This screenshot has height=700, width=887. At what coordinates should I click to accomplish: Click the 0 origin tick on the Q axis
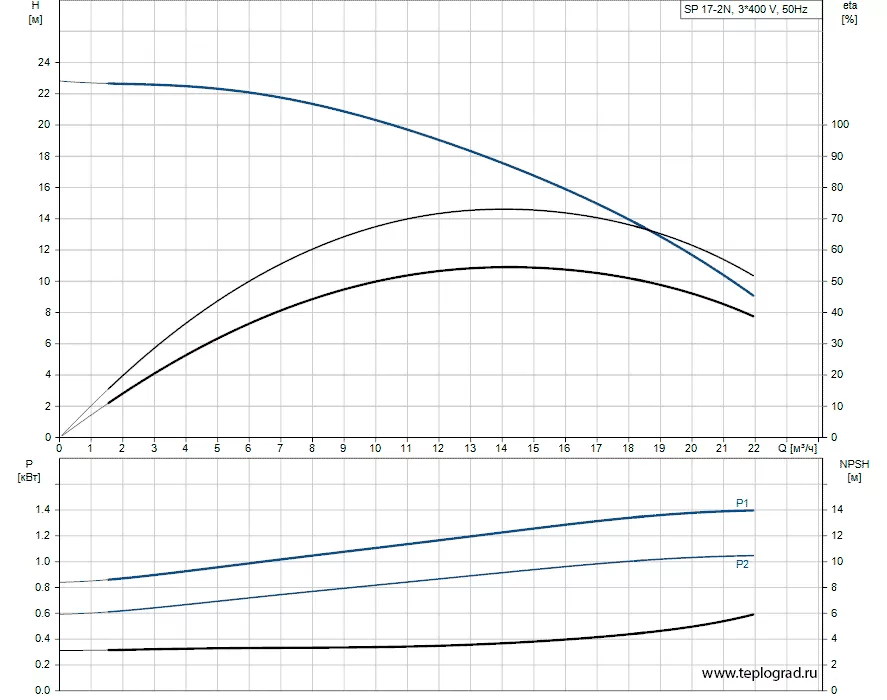click(60, 448)
